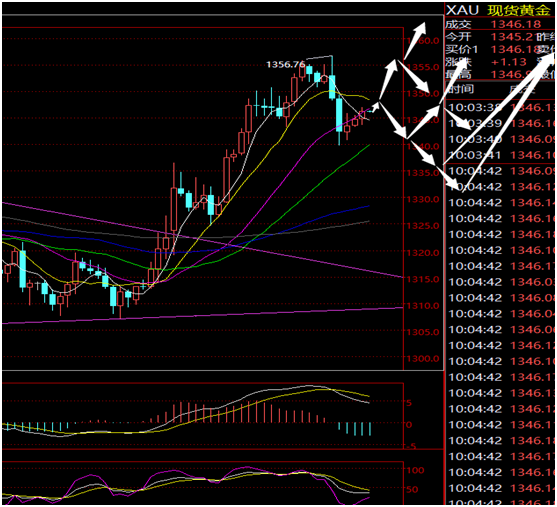Select the tick row timed 10:03:39
Screen dimensions: 557x507
tap(501, 123)
